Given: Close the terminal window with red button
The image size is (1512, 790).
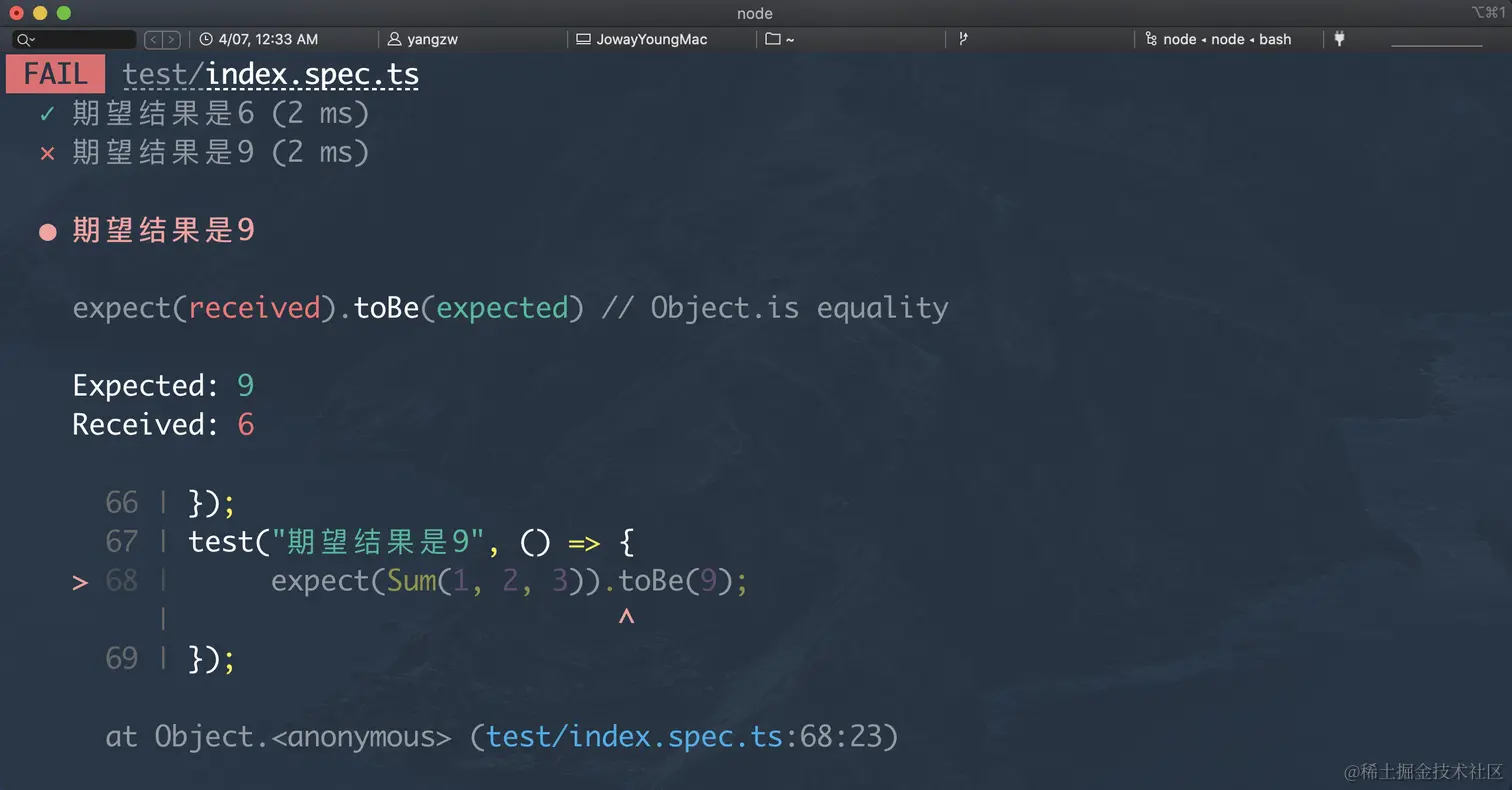Looking at the screenshot, I should point(16,13).
